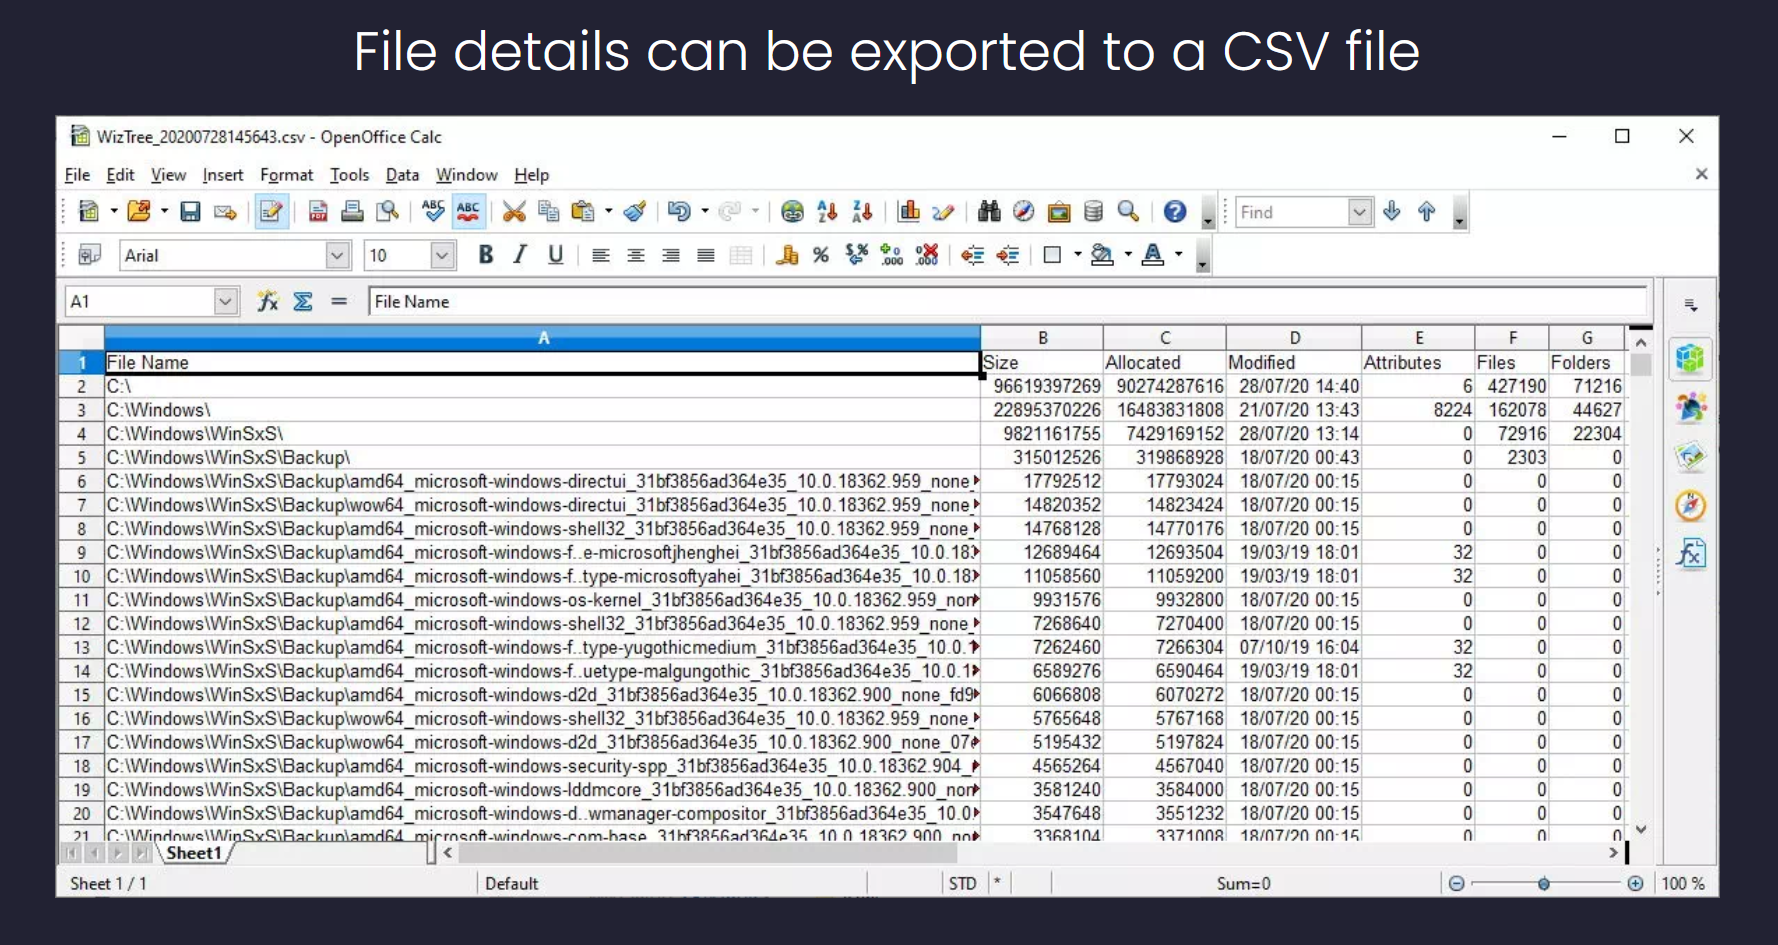Open the Data menu

[402, 175]
